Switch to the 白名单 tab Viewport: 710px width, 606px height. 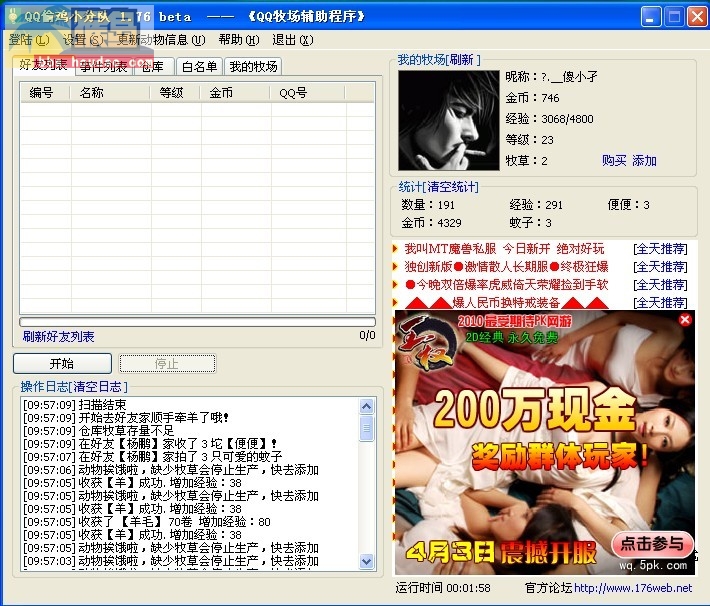(x=199, y=67)
